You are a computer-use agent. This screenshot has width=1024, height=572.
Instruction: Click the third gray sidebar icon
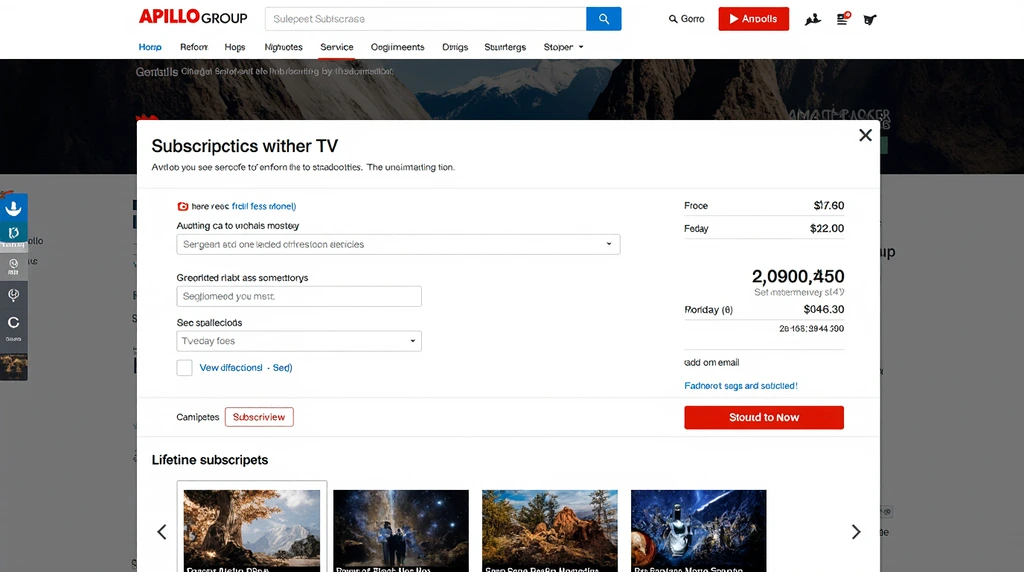(13, 266)
